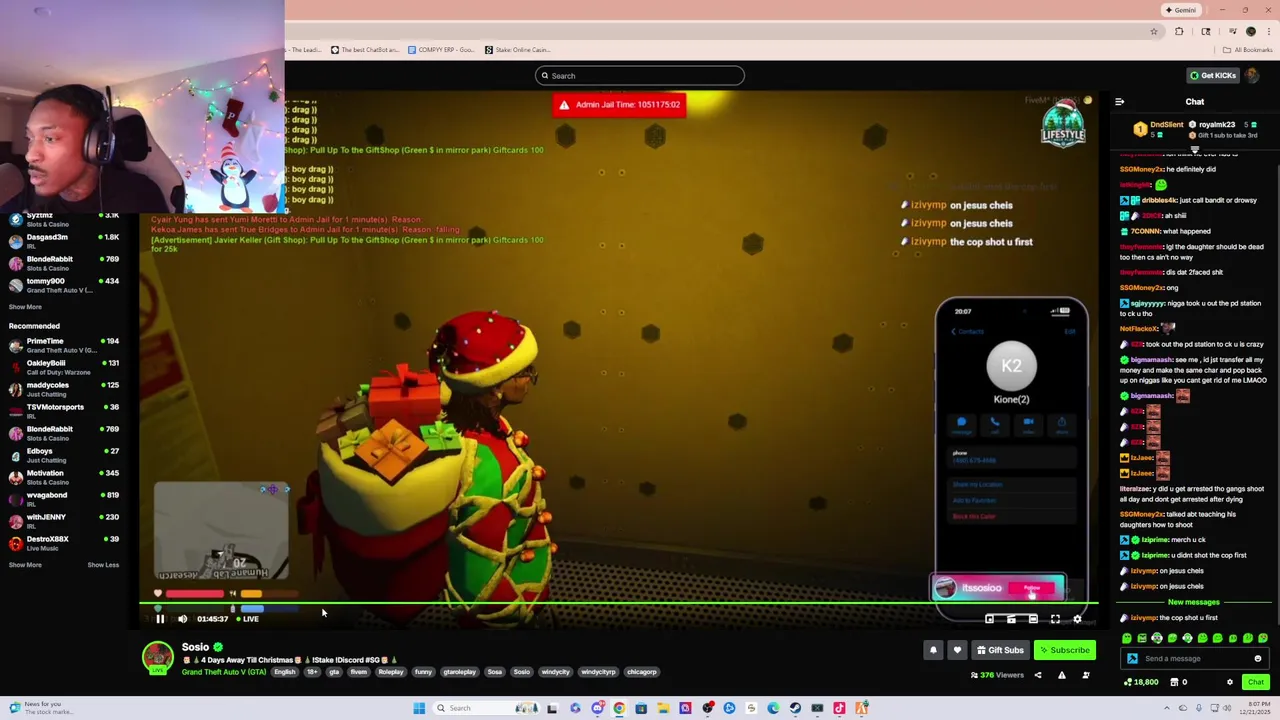Click Follow on the itssosioo overlay
This screenshot has width=1280, height=720.
tap(1033, 588)
